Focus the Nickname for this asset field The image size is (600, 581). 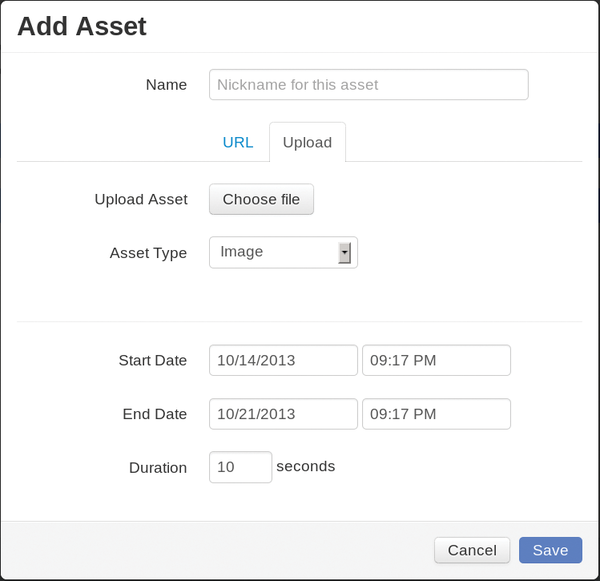coord(369,85)
